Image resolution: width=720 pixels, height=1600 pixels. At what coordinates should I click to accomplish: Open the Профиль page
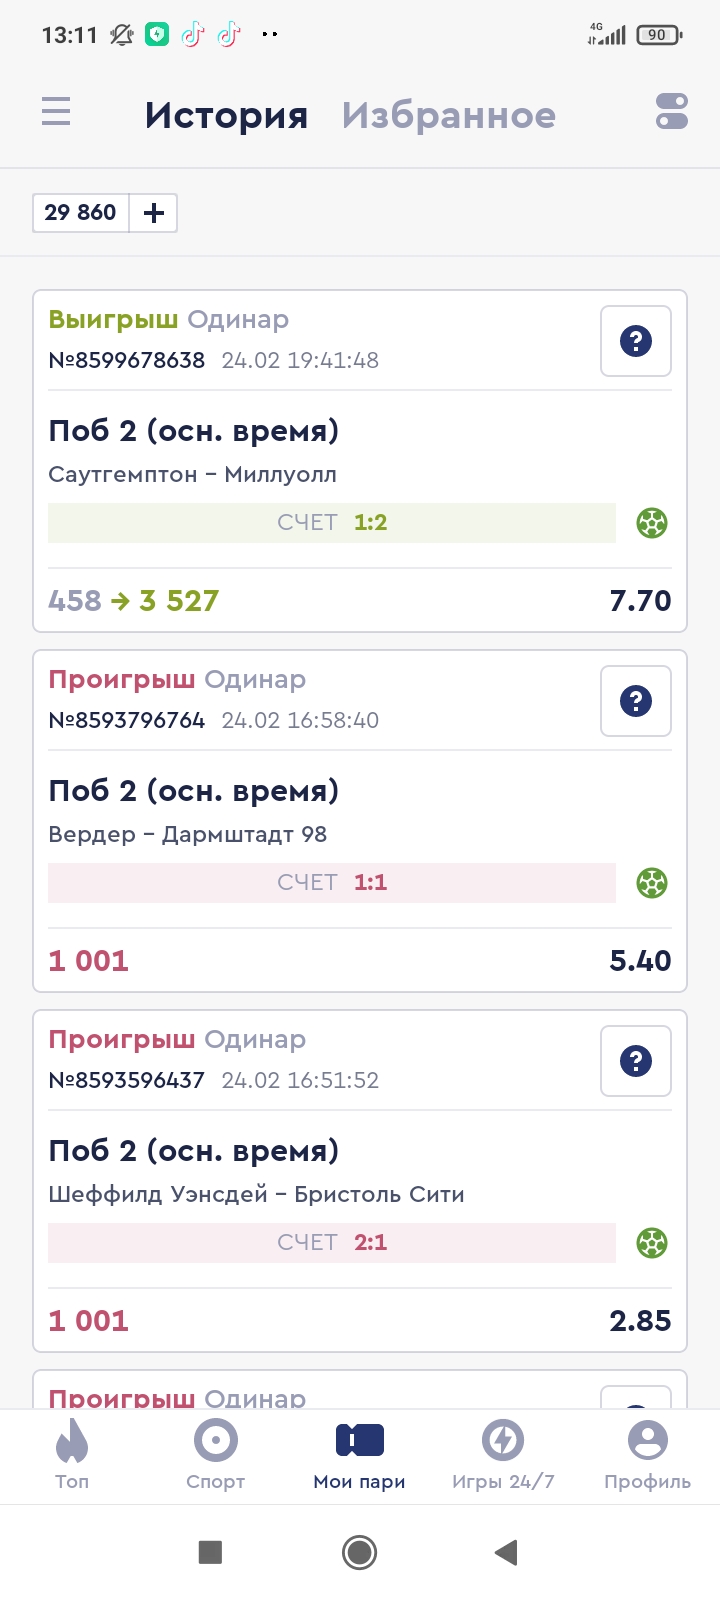point(647,1455)
